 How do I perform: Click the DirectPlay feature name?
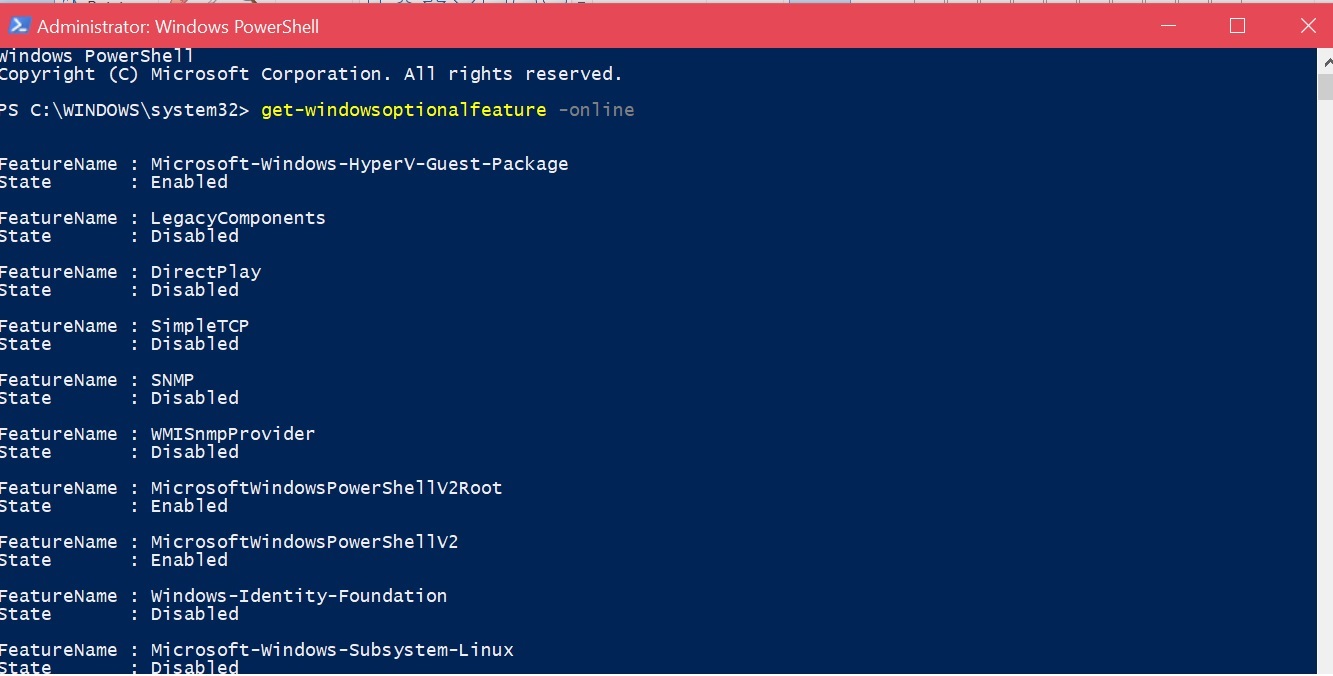206,272
